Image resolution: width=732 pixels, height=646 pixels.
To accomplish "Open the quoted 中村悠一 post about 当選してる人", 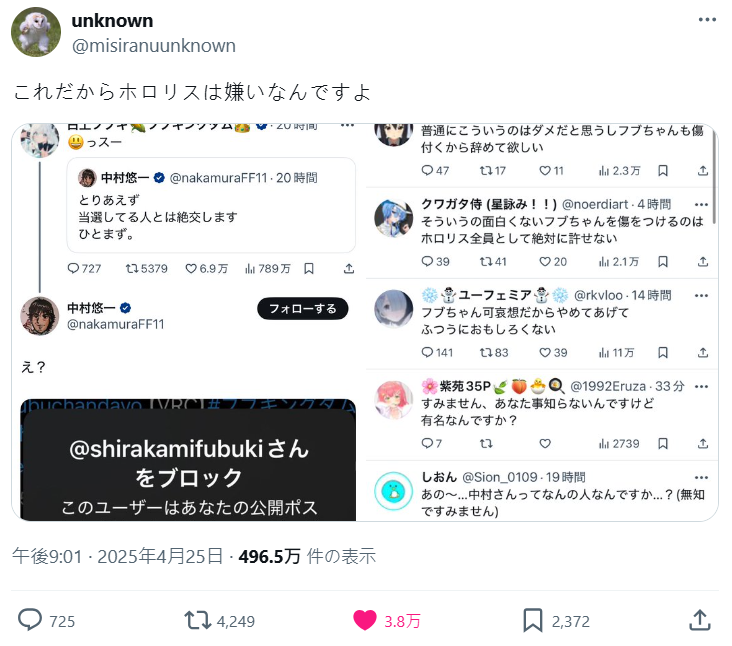I will [x=211, y=205].
